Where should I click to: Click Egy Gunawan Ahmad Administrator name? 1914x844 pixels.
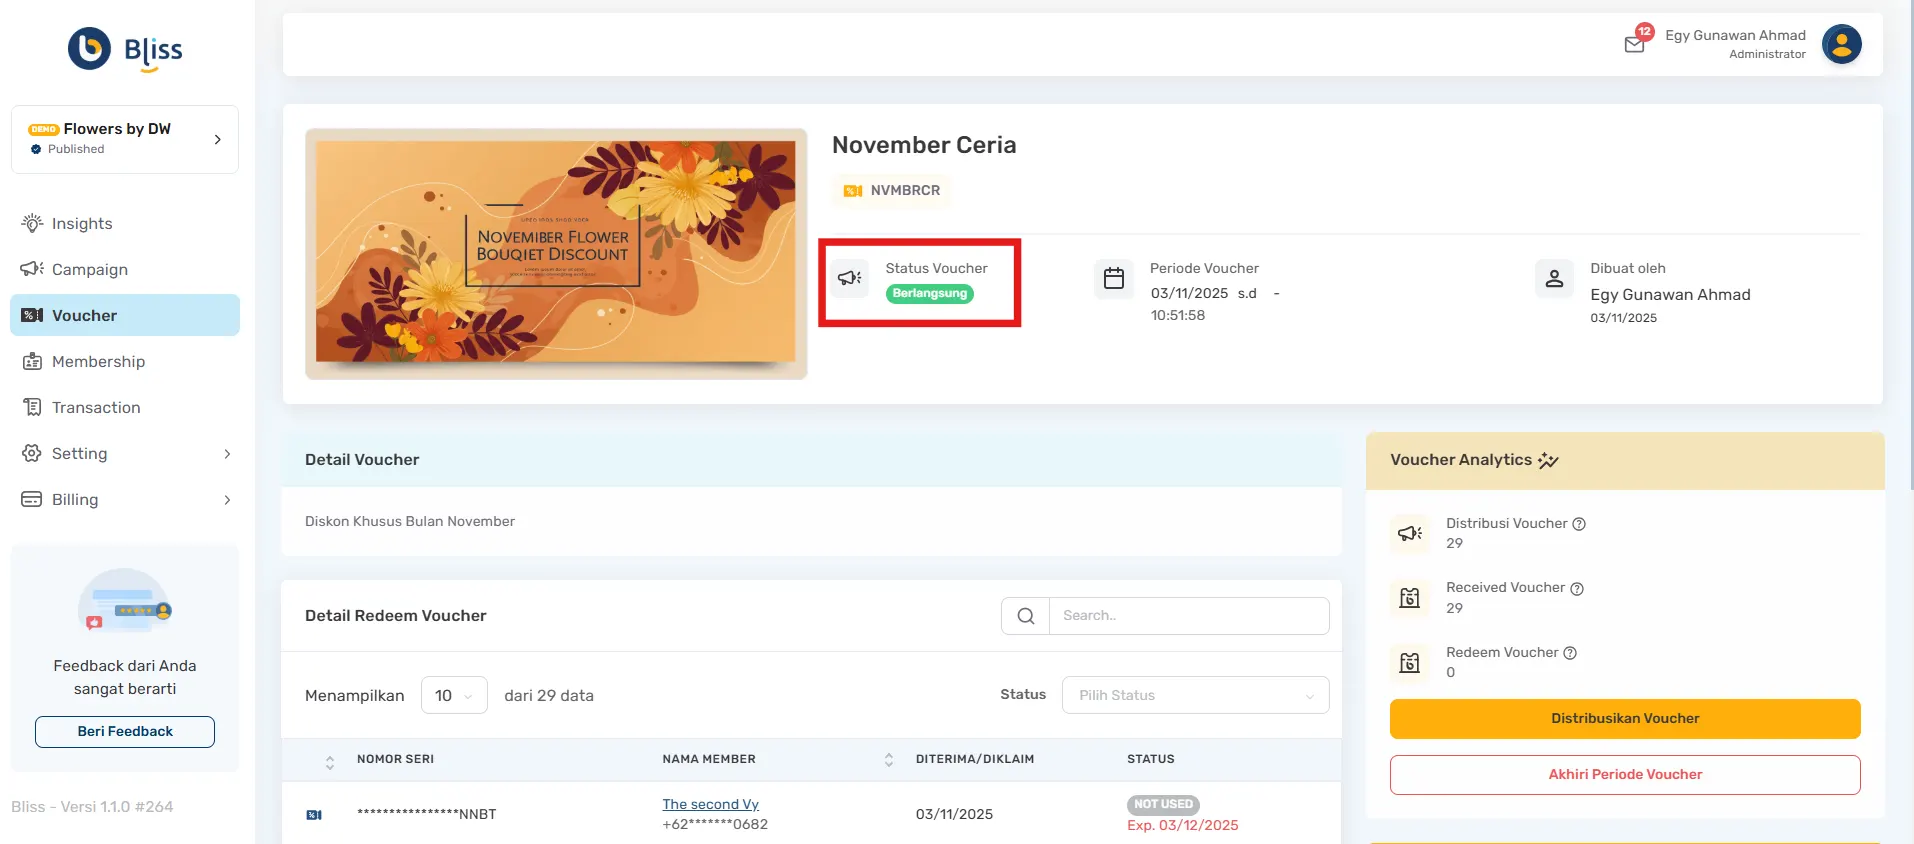point(1735,44)
